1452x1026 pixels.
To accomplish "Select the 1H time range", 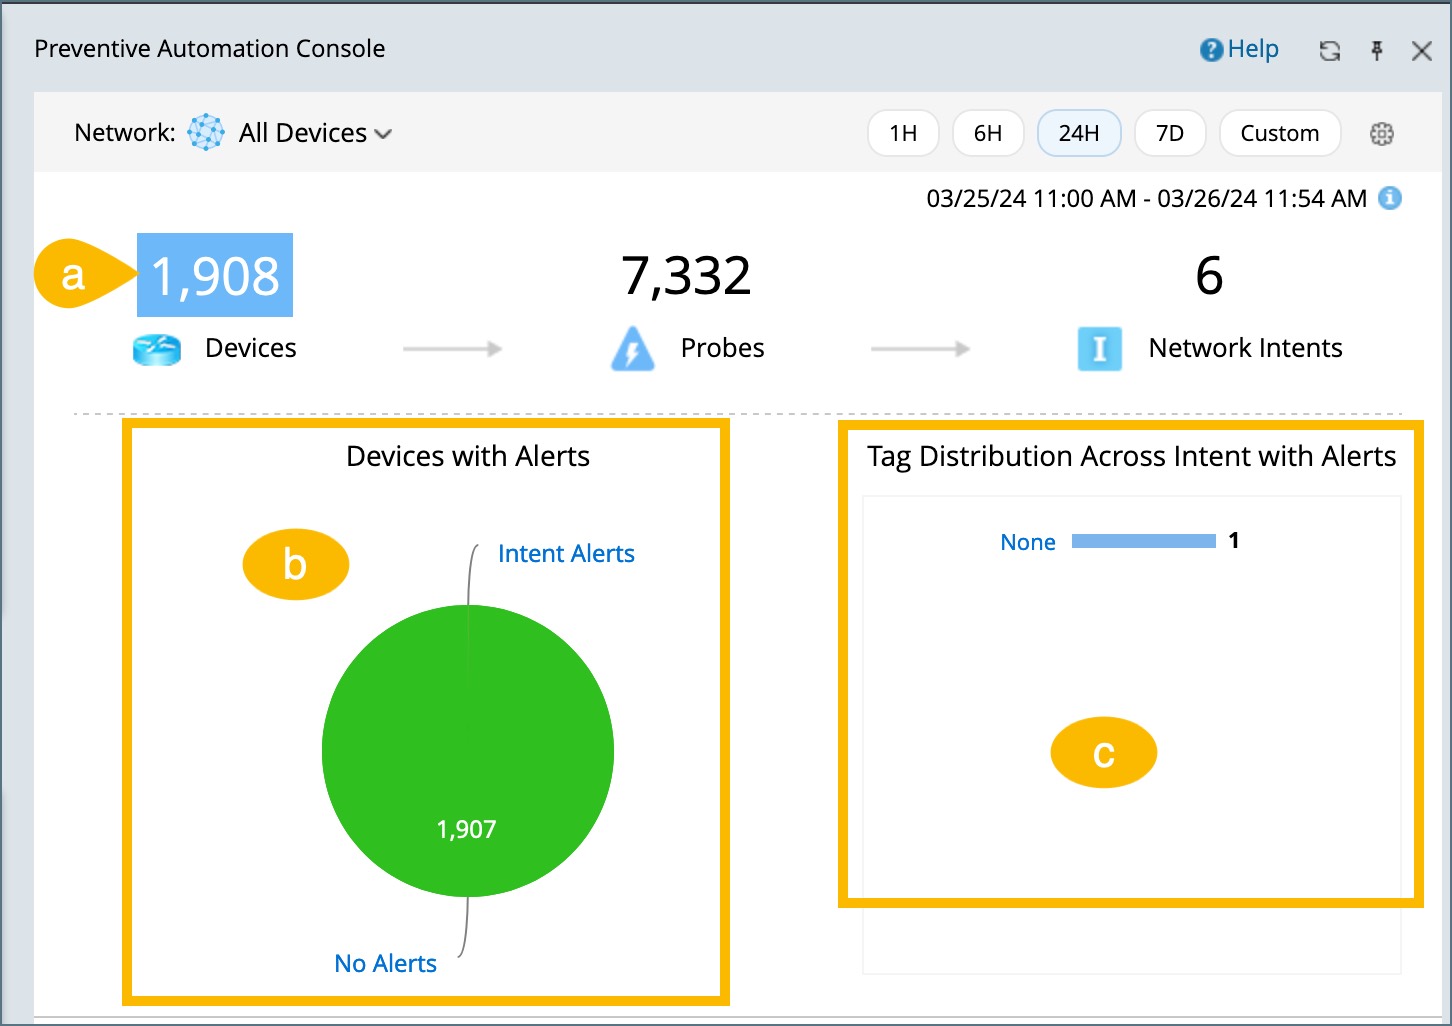I will pyautogui.click(x=903, y=133).
